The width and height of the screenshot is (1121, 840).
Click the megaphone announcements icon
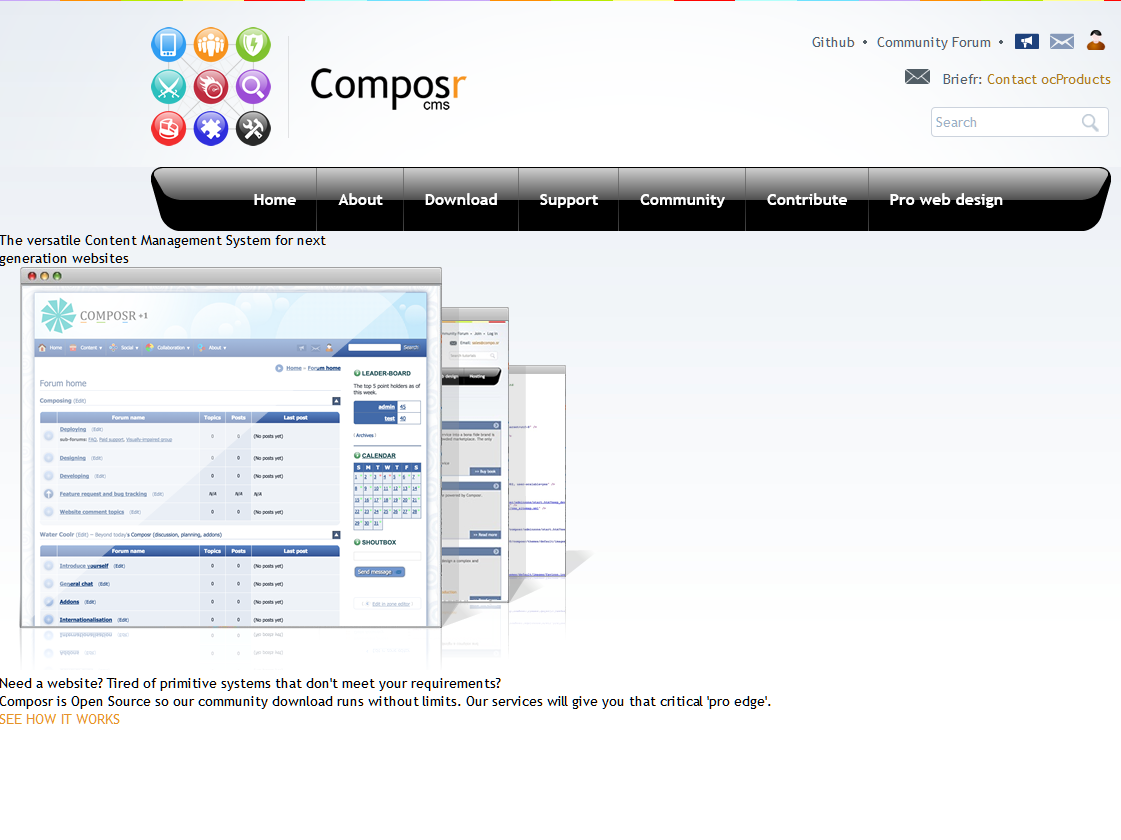click(1026, 42)
